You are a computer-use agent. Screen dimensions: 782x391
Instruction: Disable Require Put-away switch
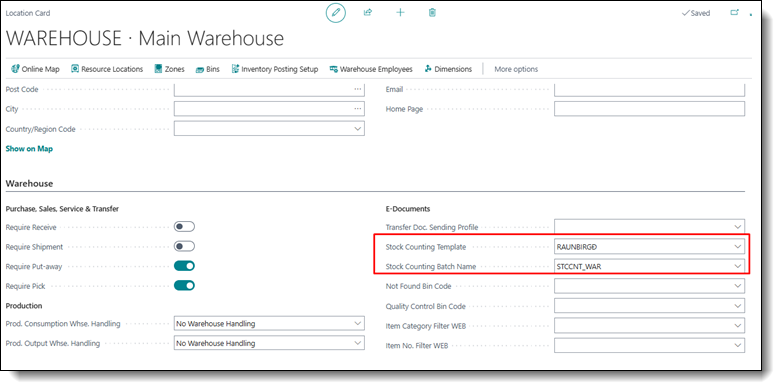tap(184, 266)
